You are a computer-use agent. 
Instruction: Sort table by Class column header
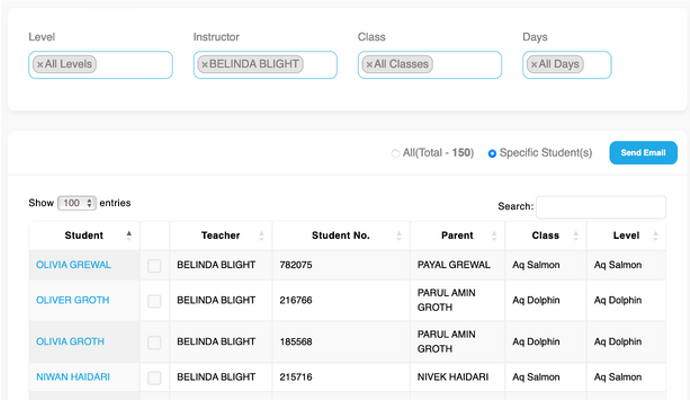click(545, 236)
